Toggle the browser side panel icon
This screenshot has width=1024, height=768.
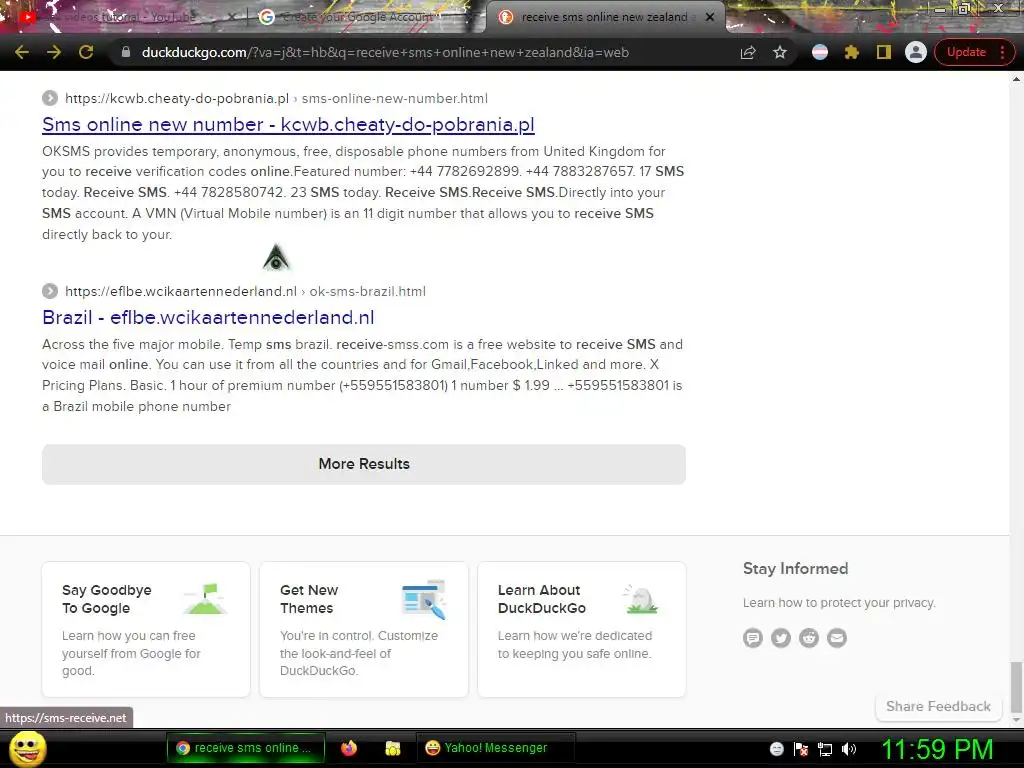coord(884,52)
